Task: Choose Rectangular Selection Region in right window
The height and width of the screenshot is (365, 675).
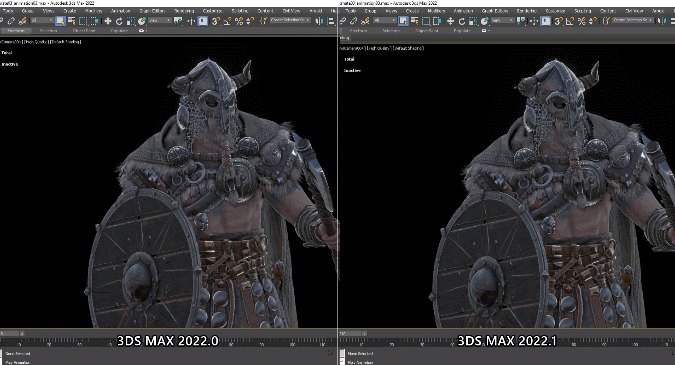Action: 426,21
